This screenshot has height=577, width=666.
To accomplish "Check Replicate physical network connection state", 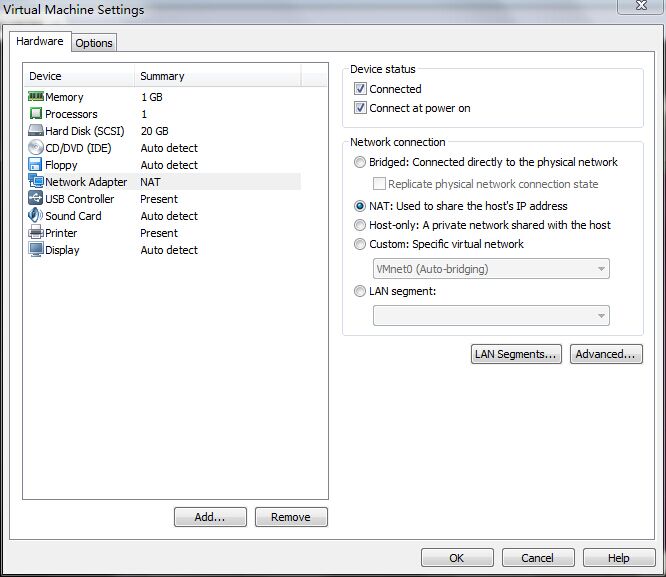I will point(379,184).
